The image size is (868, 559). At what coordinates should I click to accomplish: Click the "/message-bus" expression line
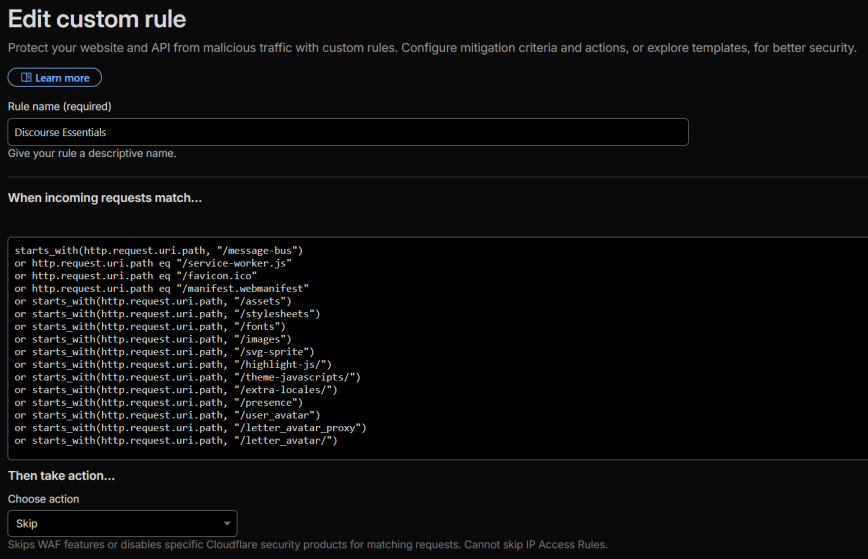[x=158, y=249]
